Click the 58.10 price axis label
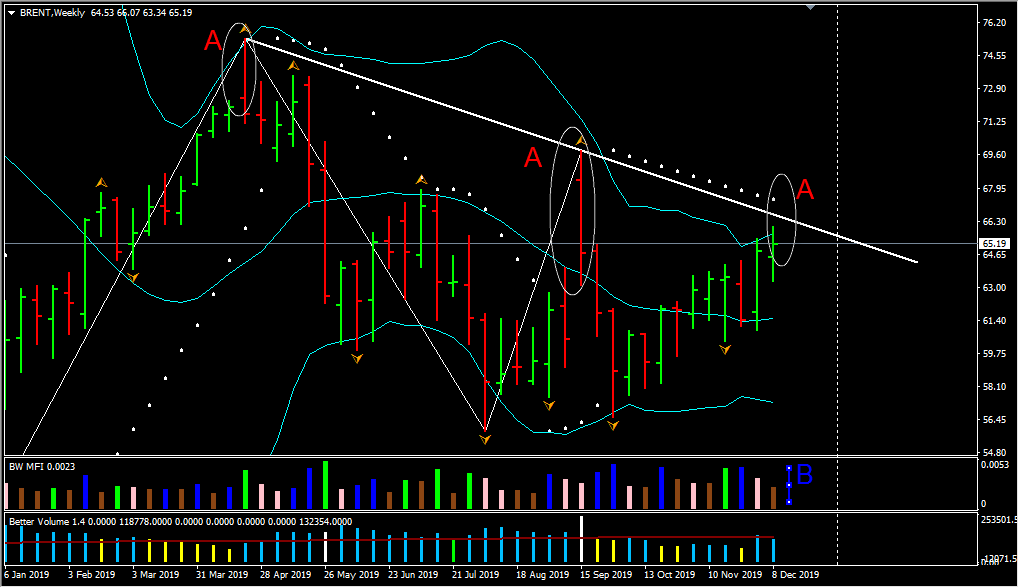The width and height of the screenshot is (1019, 588). click(994, 387)
